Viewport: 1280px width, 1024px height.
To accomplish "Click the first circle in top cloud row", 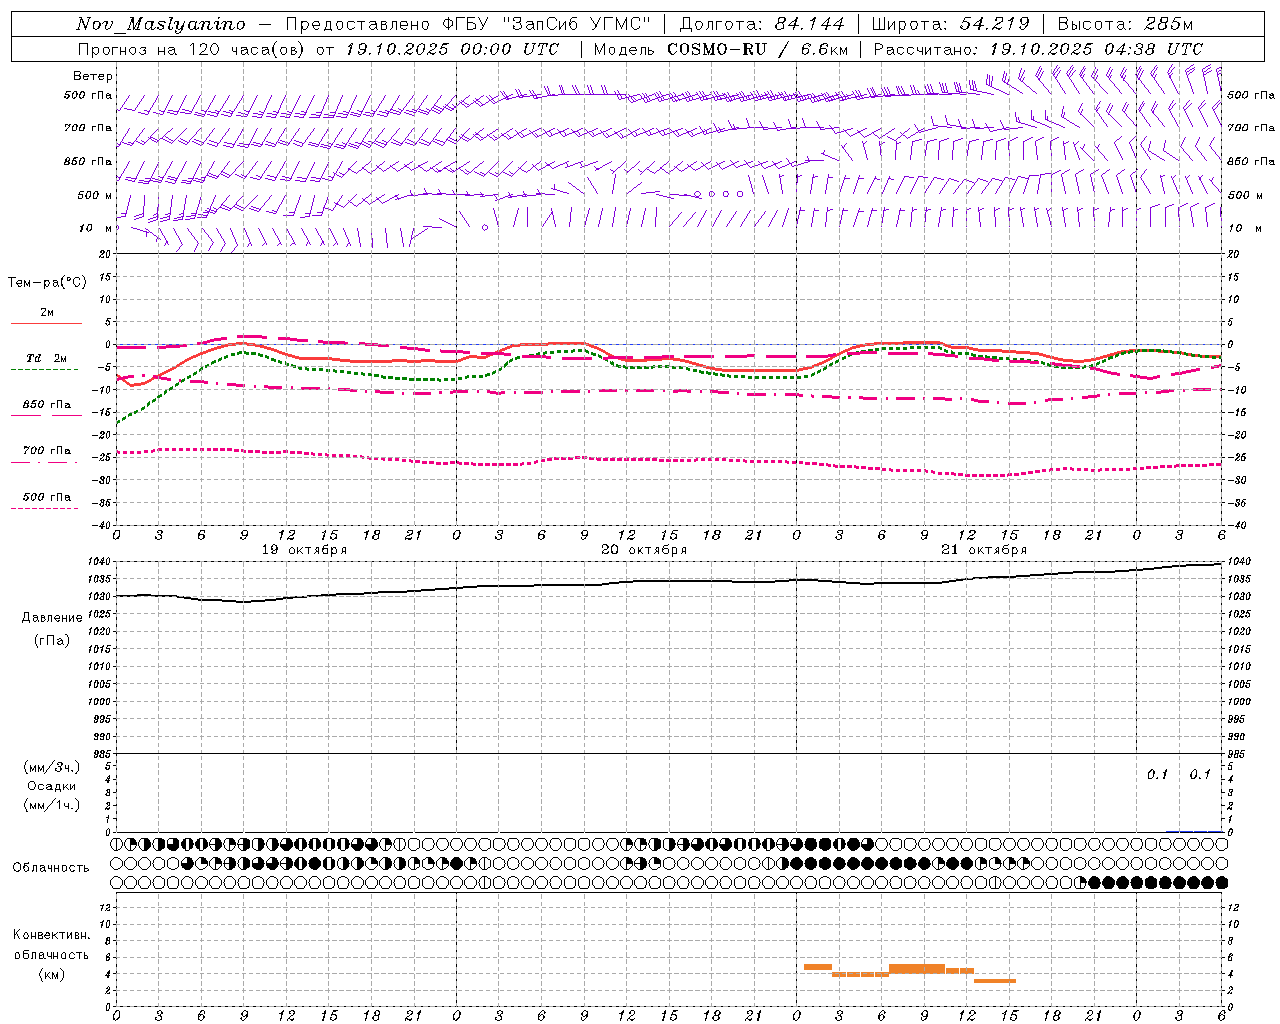I will pyautogui.click(x=117, y=844).
